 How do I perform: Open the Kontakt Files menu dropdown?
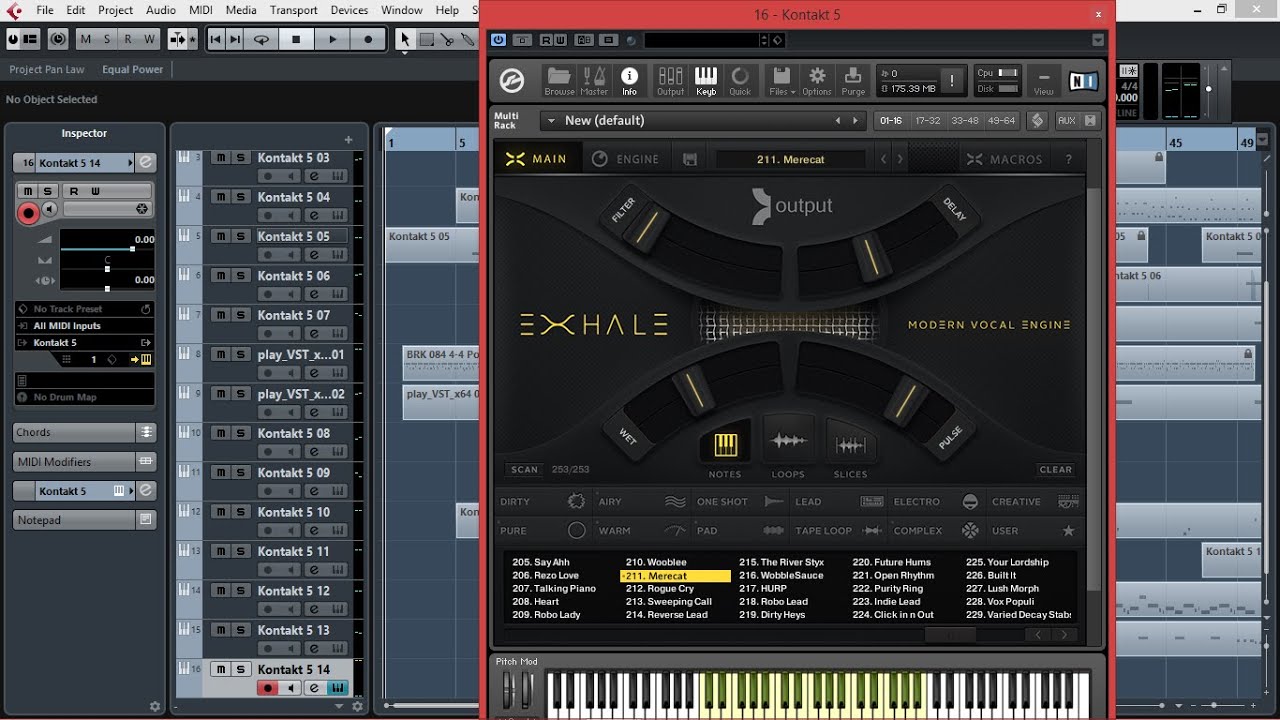782,80
